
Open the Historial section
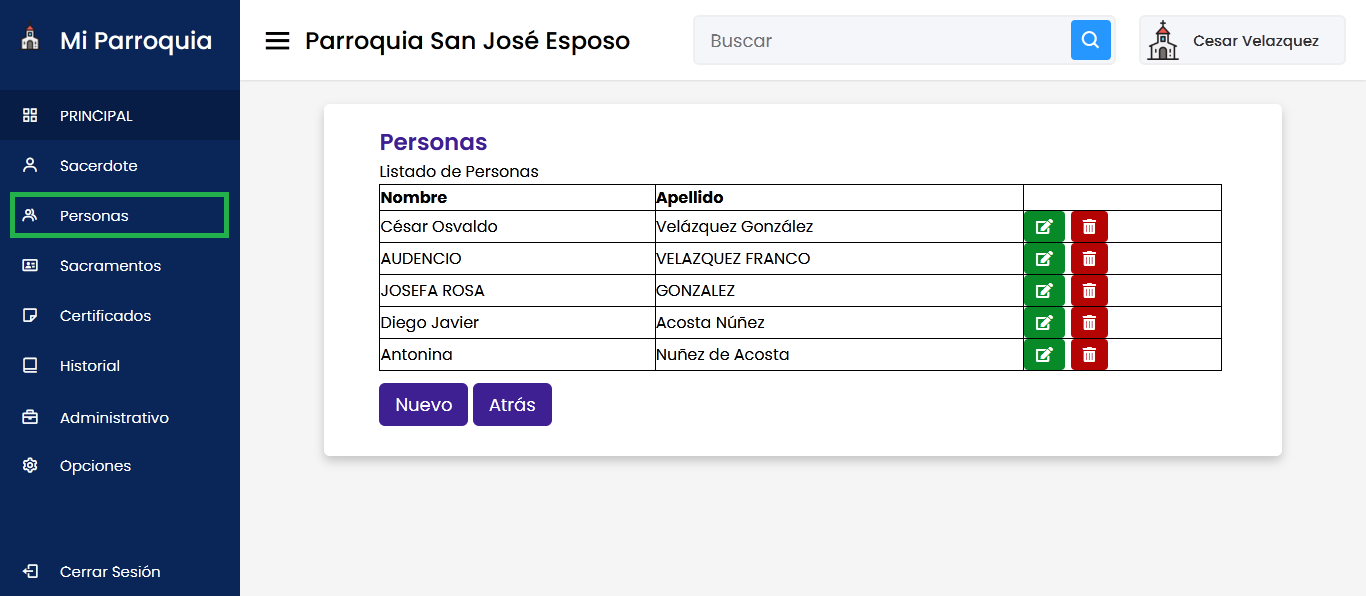pos(89,366)
